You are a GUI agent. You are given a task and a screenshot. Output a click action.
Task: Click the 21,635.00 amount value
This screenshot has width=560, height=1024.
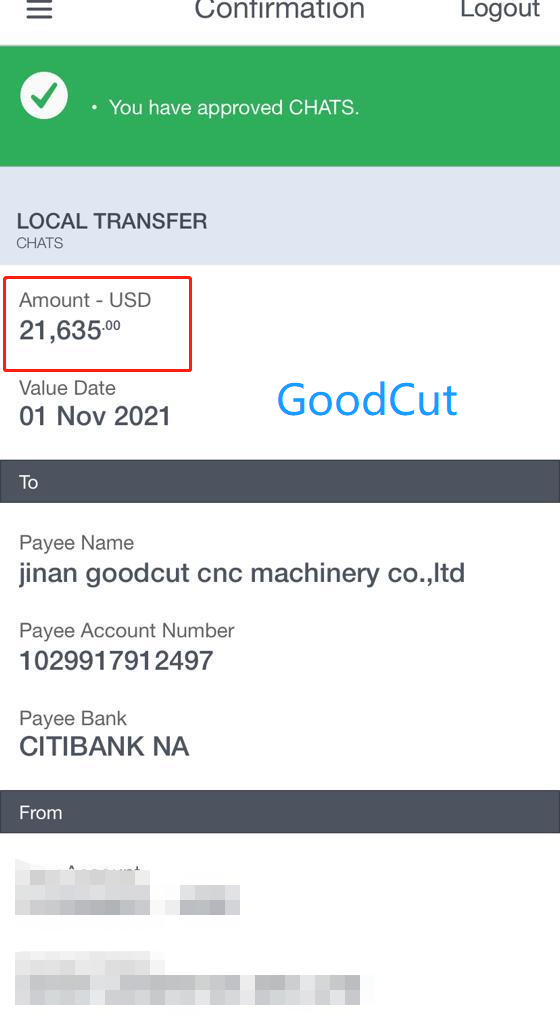(70, 330)
